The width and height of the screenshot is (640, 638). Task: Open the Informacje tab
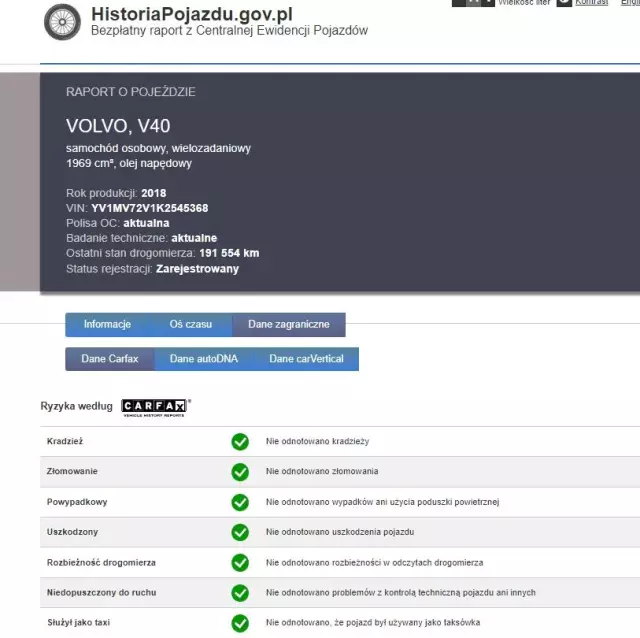[107, 325]
